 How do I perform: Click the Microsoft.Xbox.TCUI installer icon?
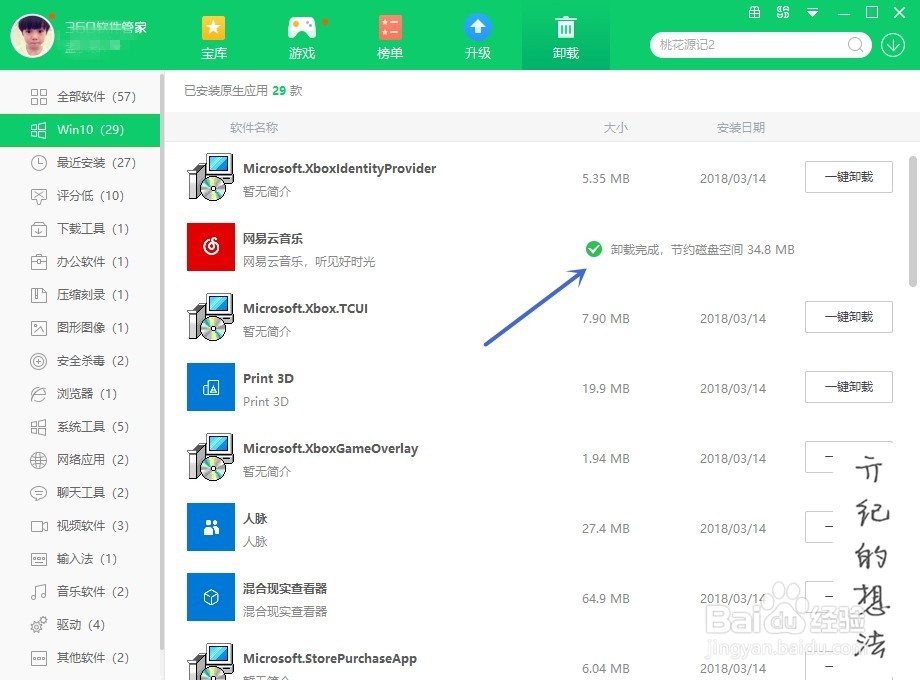coord(211,317)
